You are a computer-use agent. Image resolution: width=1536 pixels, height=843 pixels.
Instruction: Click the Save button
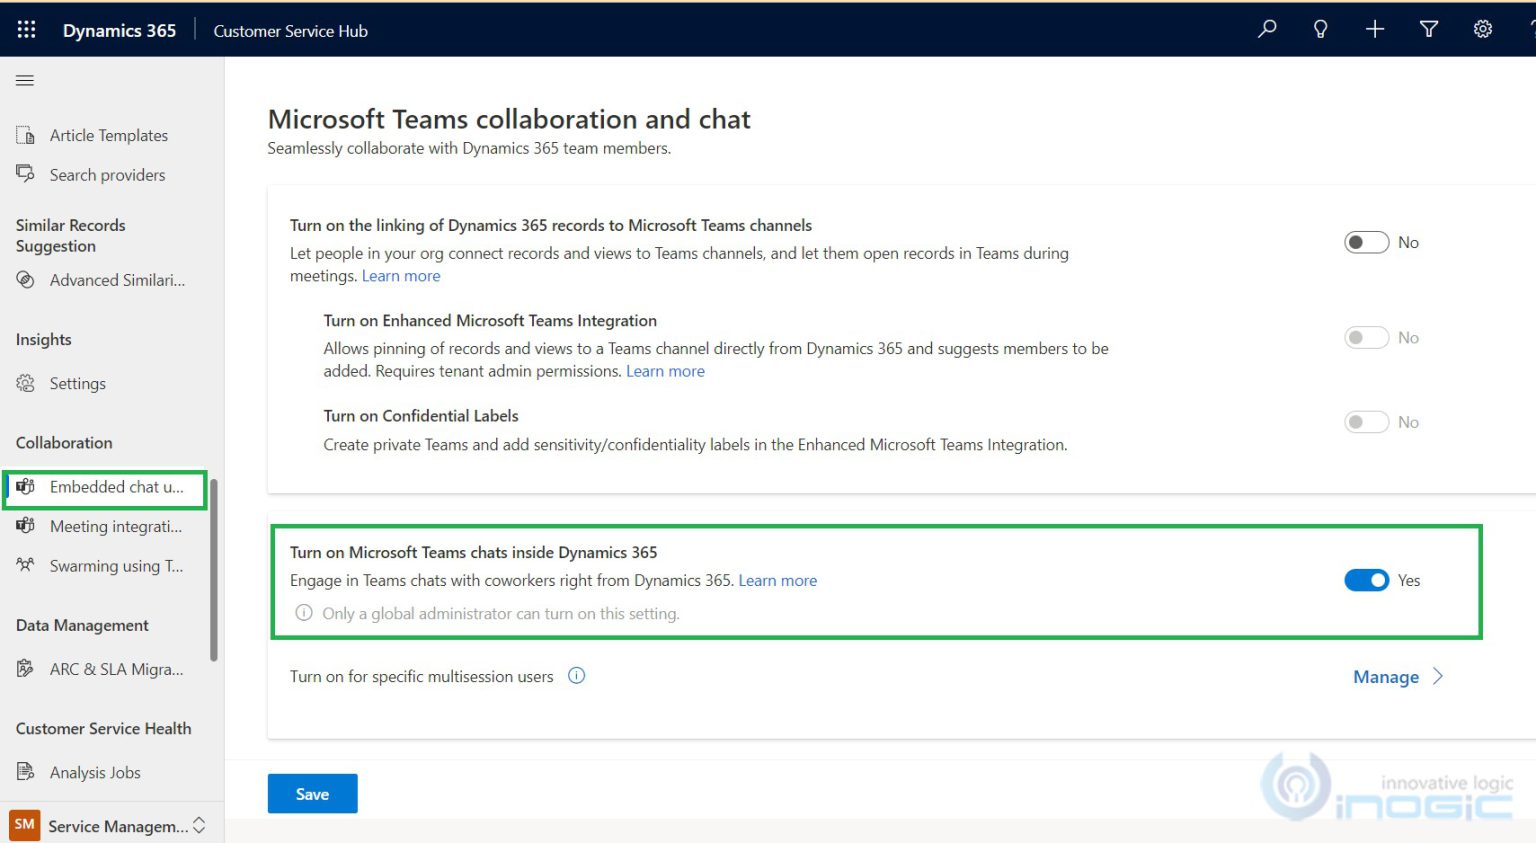(x=312, y=793)
